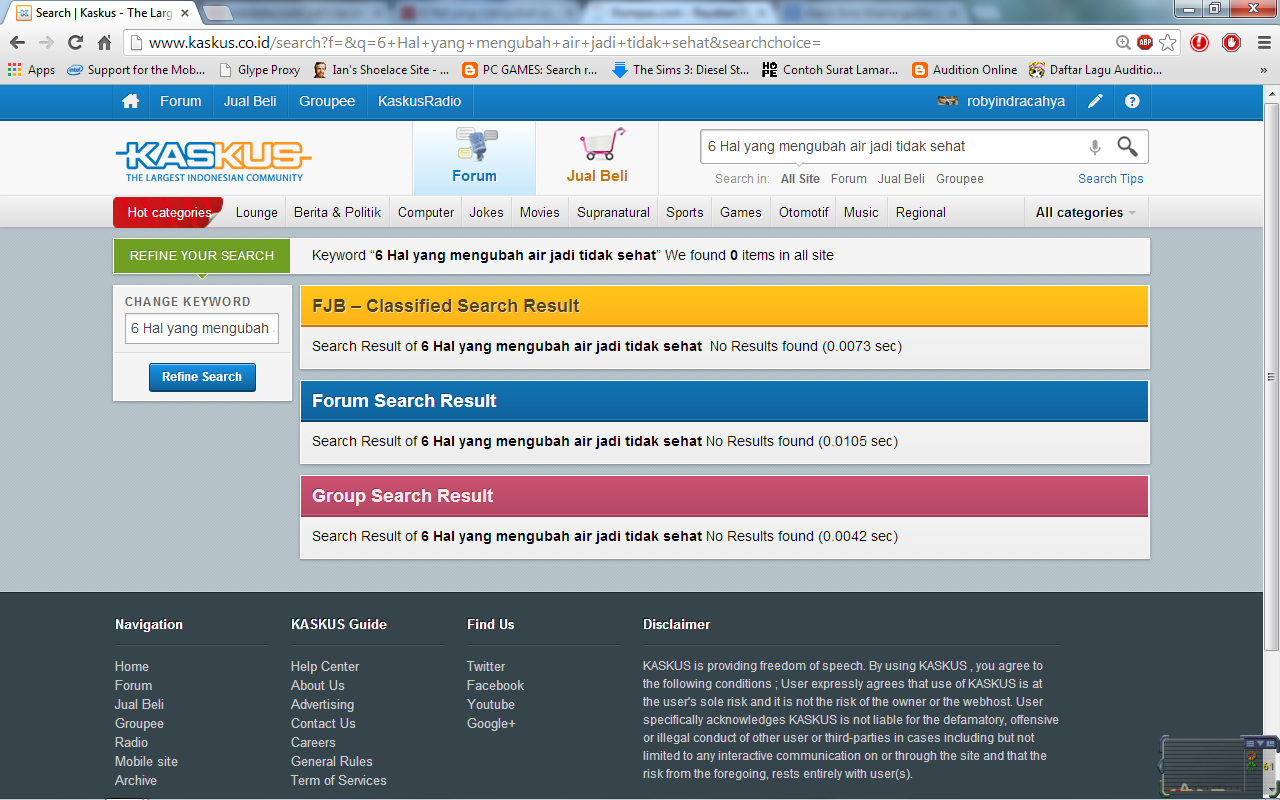
Task: Open robyindracahya user profile
Action: (1001, 101)
